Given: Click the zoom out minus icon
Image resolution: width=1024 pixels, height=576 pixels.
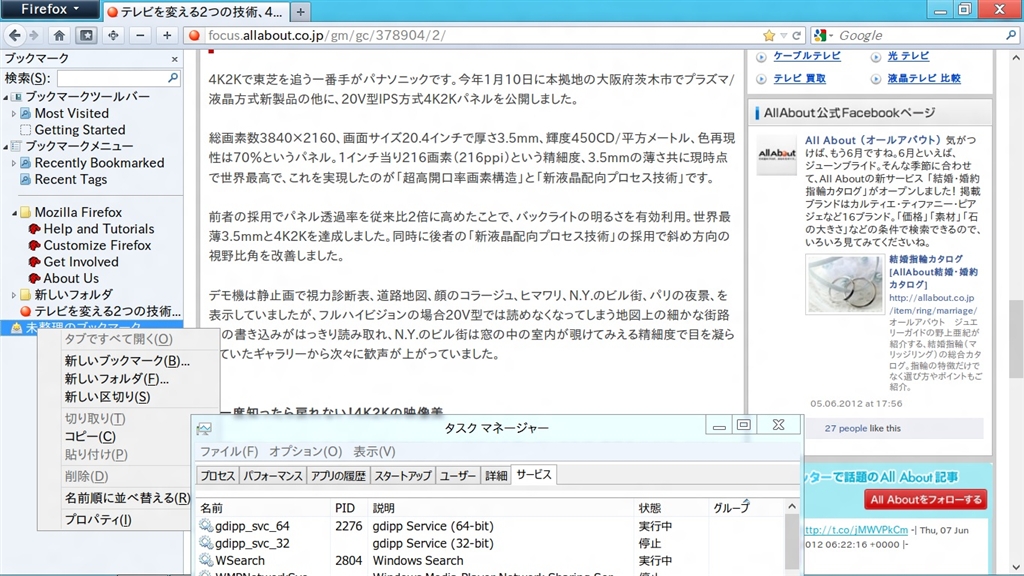Looking at the screenshot, I should tap(140, 36).
